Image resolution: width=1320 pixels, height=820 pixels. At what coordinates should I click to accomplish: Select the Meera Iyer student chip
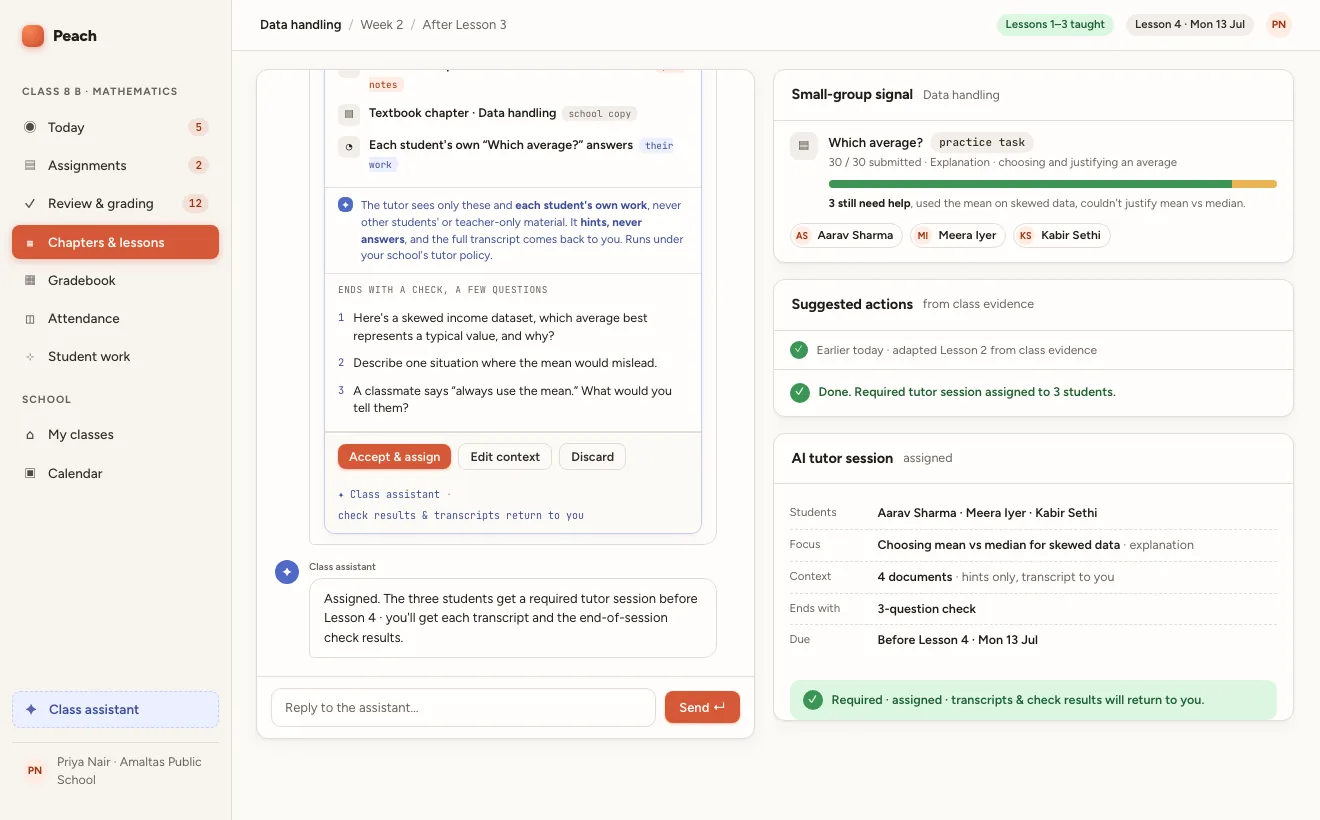tap(957, 235)
